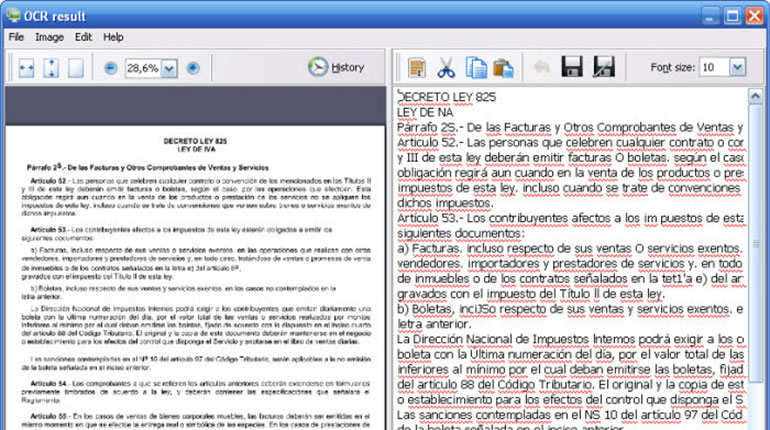Click the 'LEY DE NA' line in OCR text
Image resolution: width=770 pixels, height=430 pixels.
pyautogui.click(x=425, y=112)
